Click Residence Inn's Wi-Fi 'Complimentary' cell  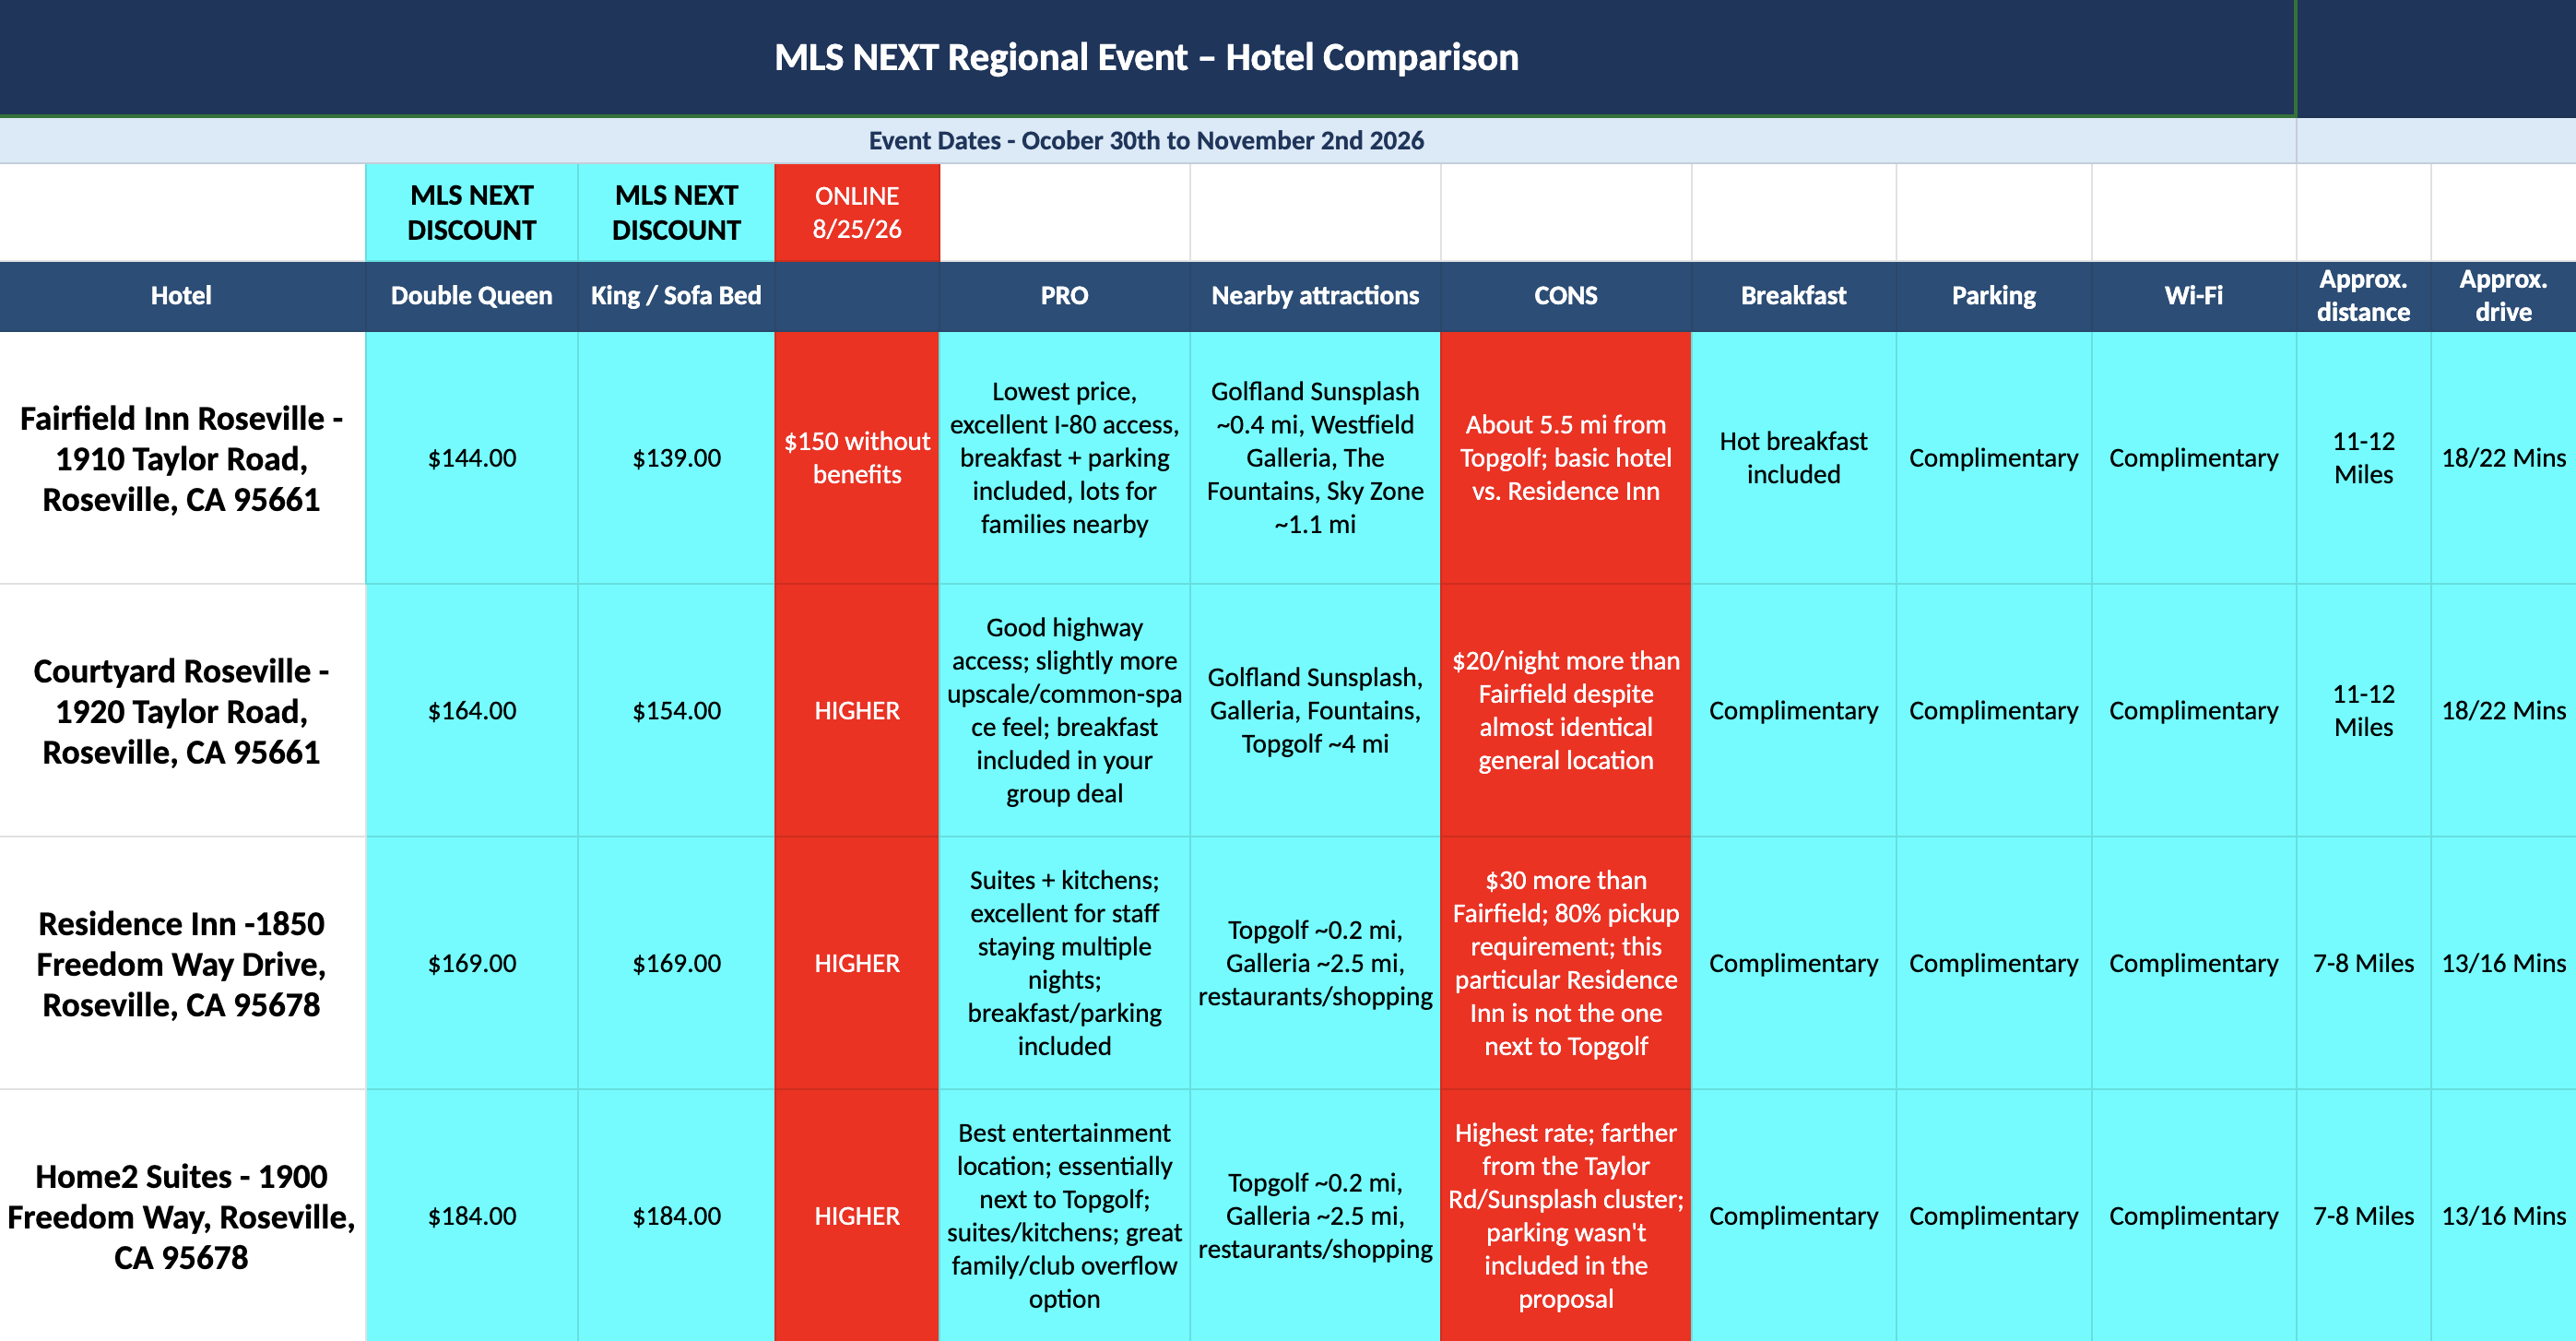click(2194, 963)
